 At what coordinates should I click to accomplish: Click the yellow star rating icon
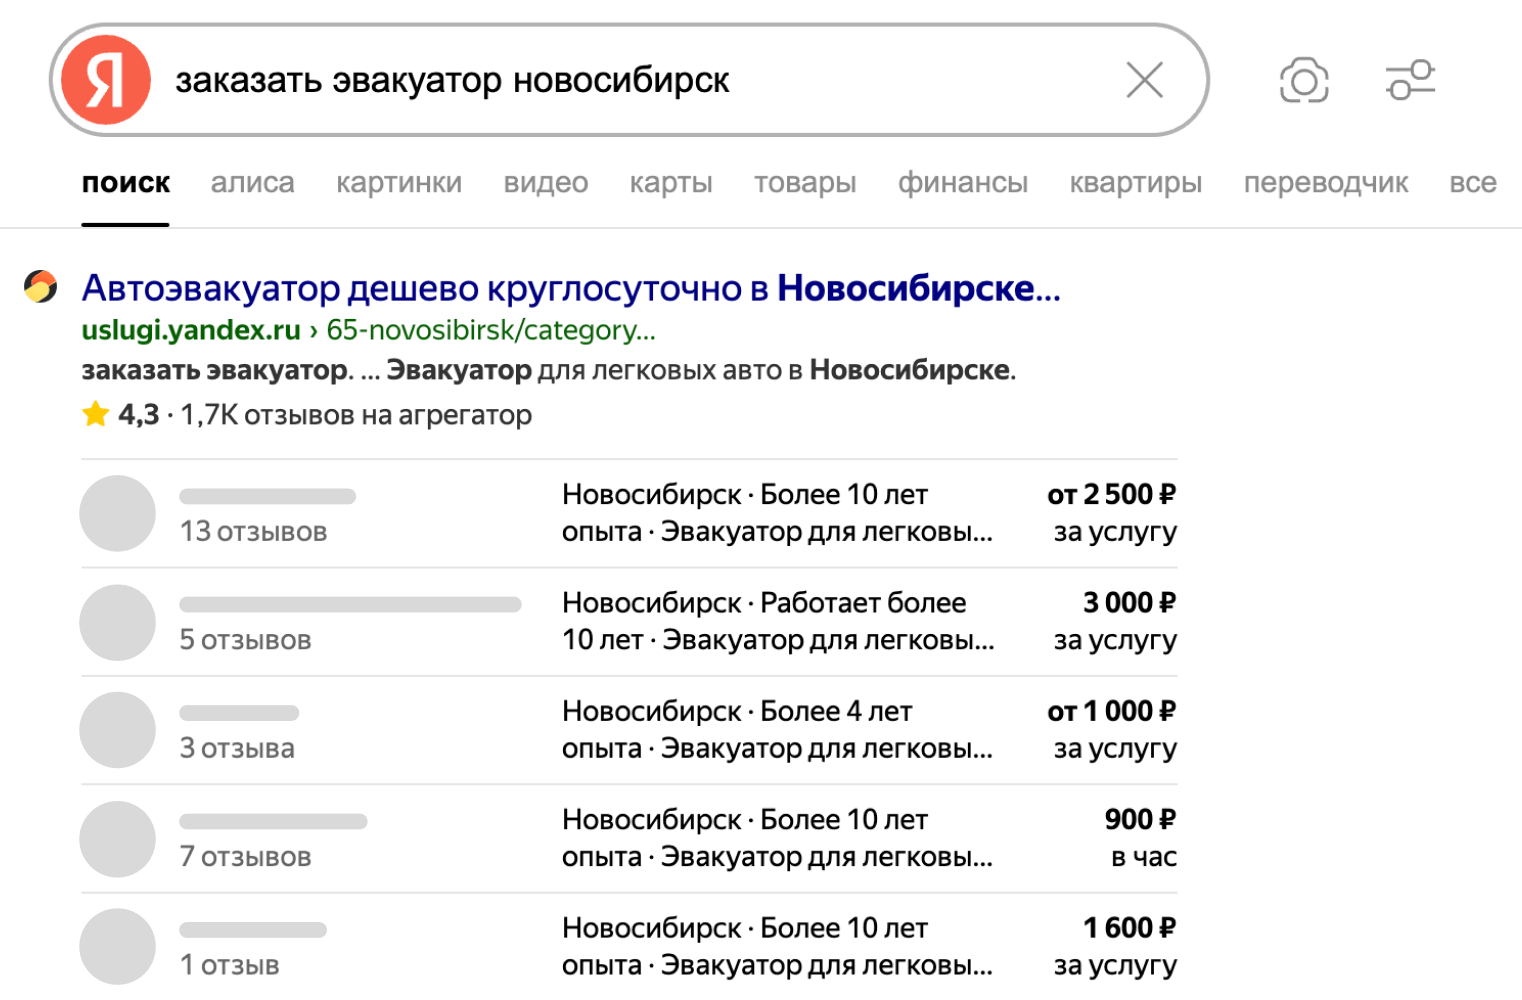pyautogui.click(x=95, y=413)
